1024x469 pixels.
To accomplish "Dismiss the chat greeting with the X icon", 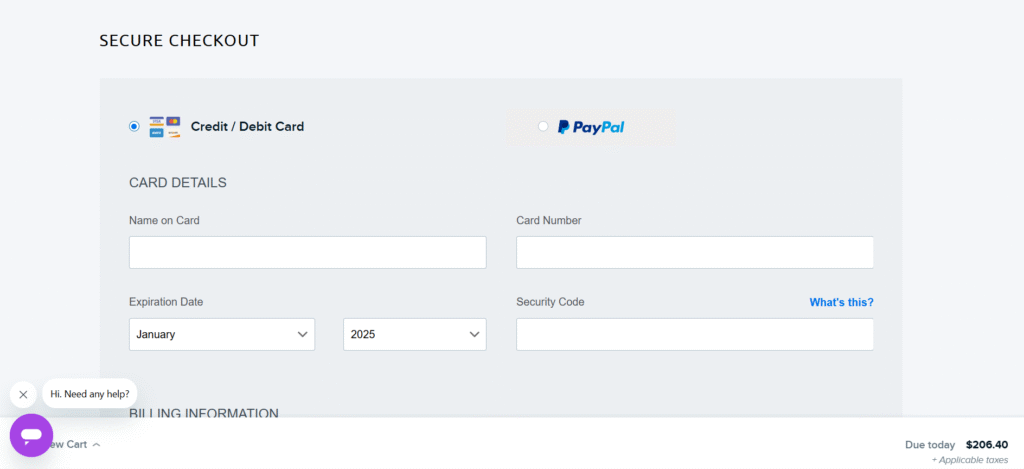I will [23, 394].
